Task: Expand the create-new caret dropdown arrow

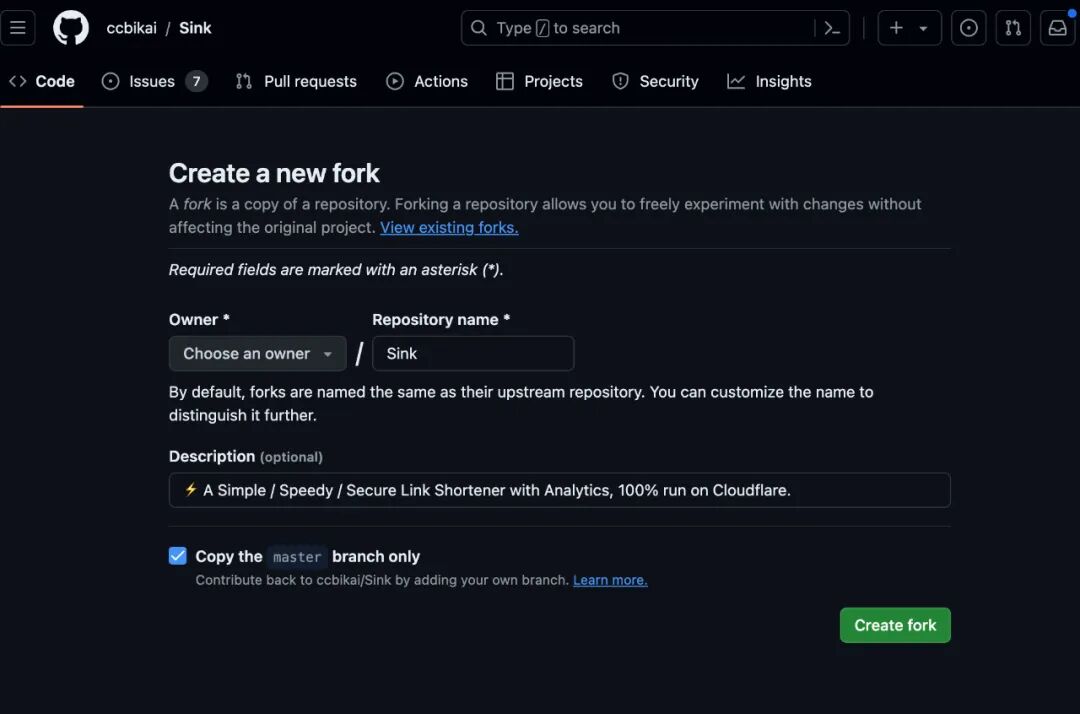Action: pos(923,28)
